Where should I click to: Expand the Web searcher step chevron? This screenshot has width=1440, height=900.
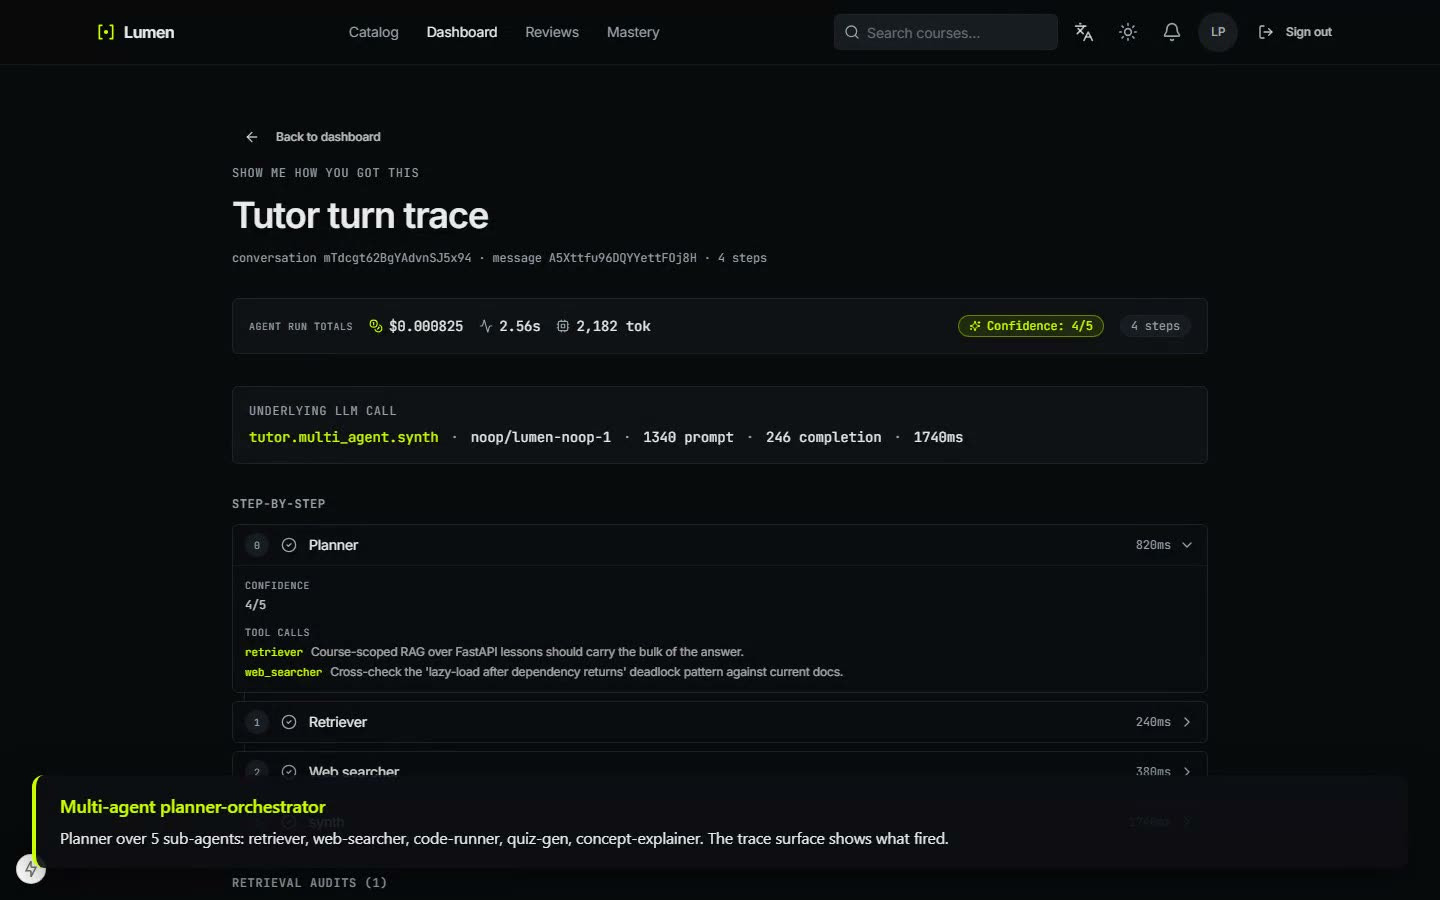pyautogui.click(x=1187, y=771)
